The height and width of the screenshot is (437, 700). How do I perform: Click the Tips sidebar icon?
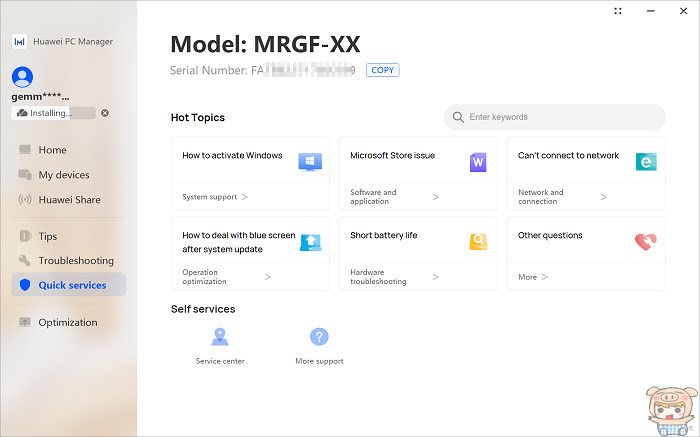(x=25, y=236)
